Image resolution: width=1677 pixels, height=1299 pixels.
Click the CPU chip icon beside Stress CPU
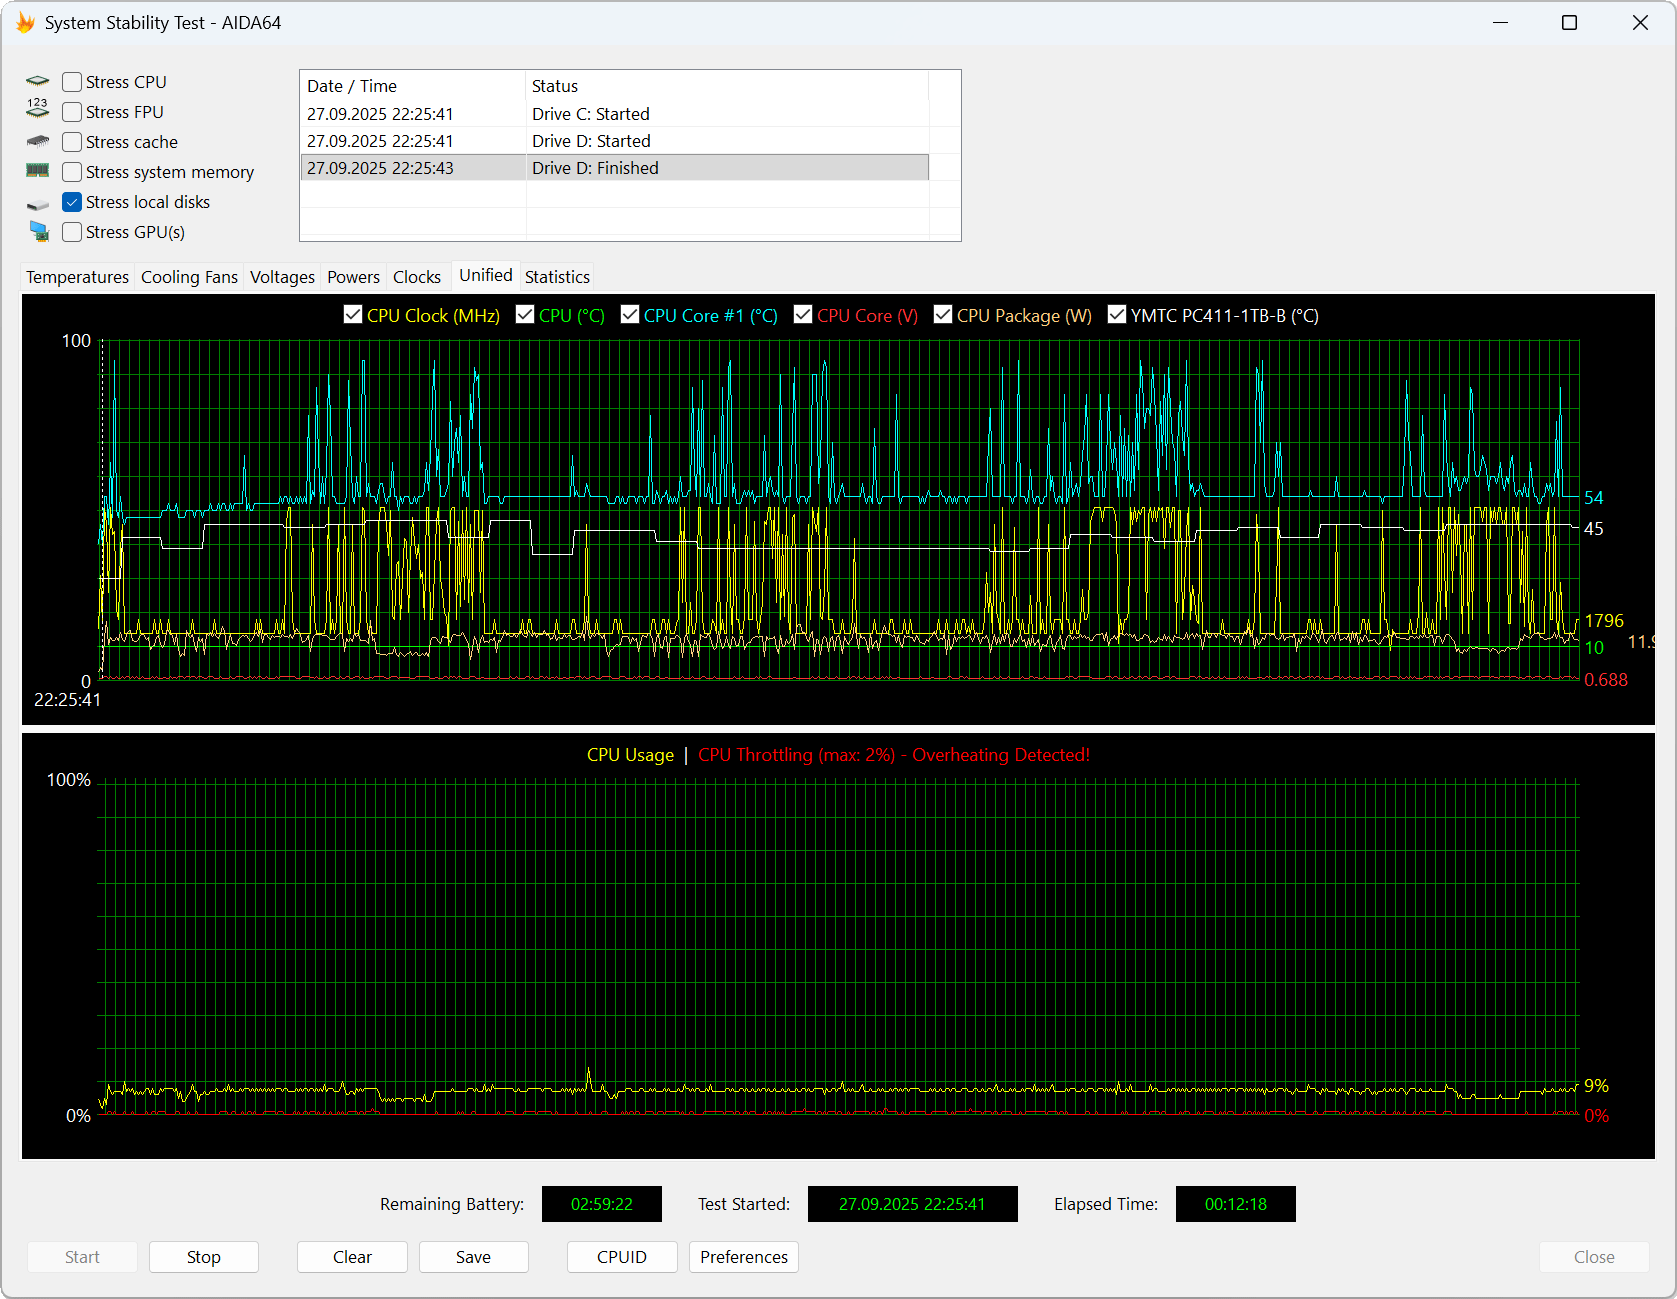37,82
